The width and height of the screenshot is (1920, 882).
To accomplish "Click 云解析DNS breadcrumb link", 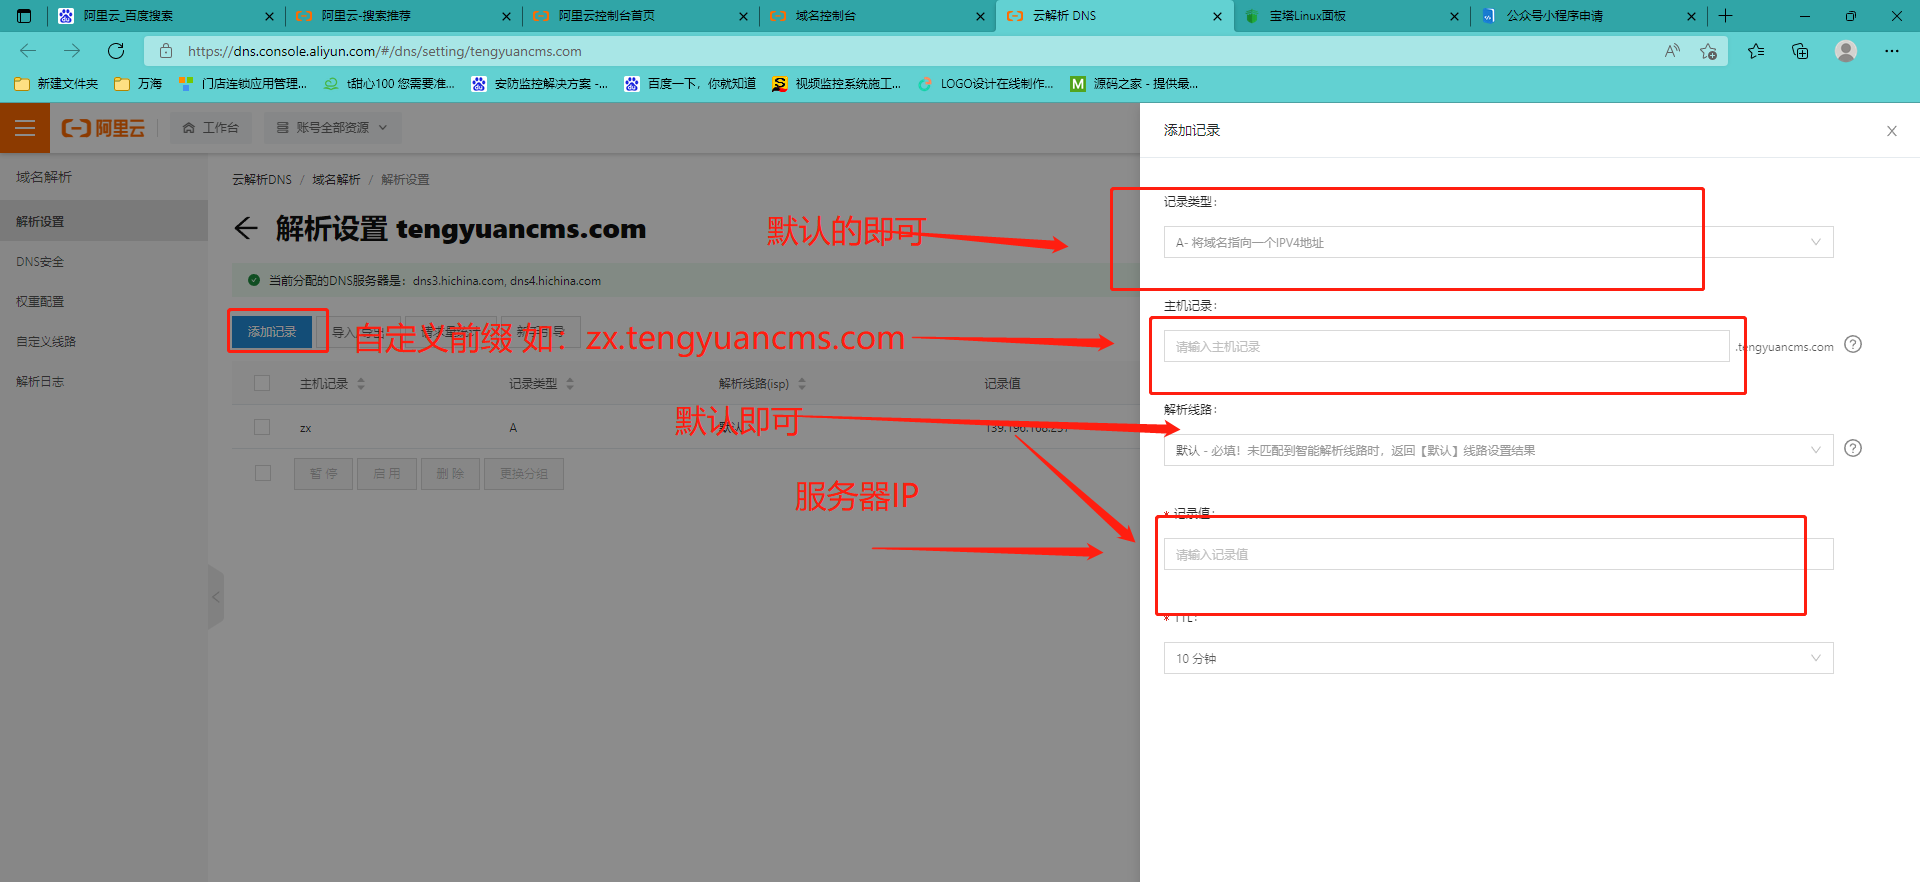I will (262, 180).
